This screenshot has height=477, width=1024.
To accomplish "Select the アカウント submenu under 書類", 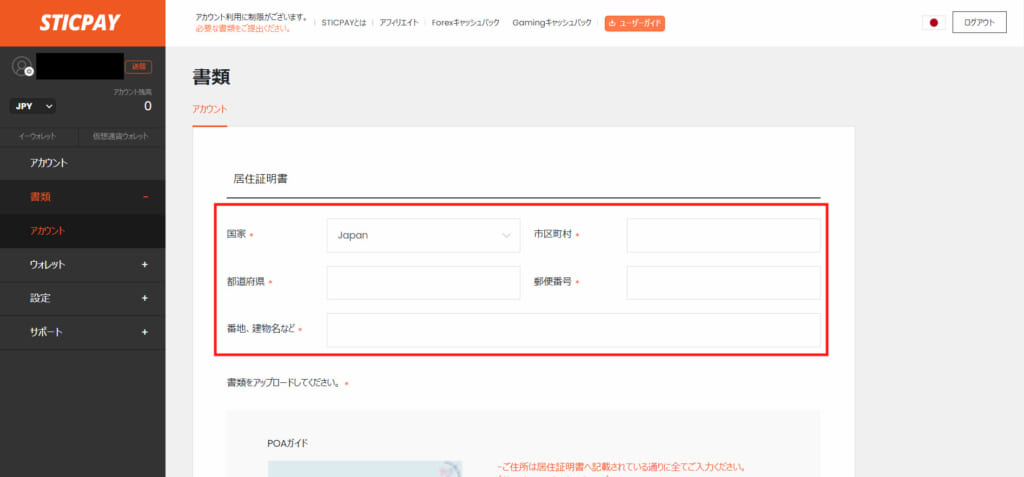I will 82,231.
